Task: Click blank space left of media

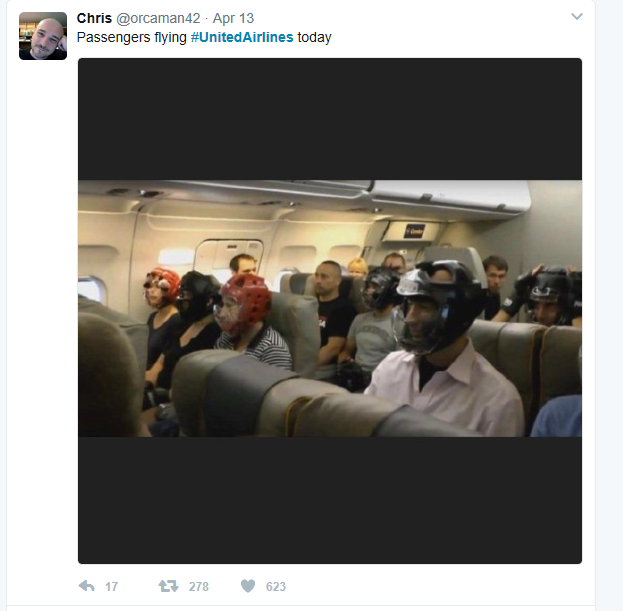Action: [x=42, y=310]
